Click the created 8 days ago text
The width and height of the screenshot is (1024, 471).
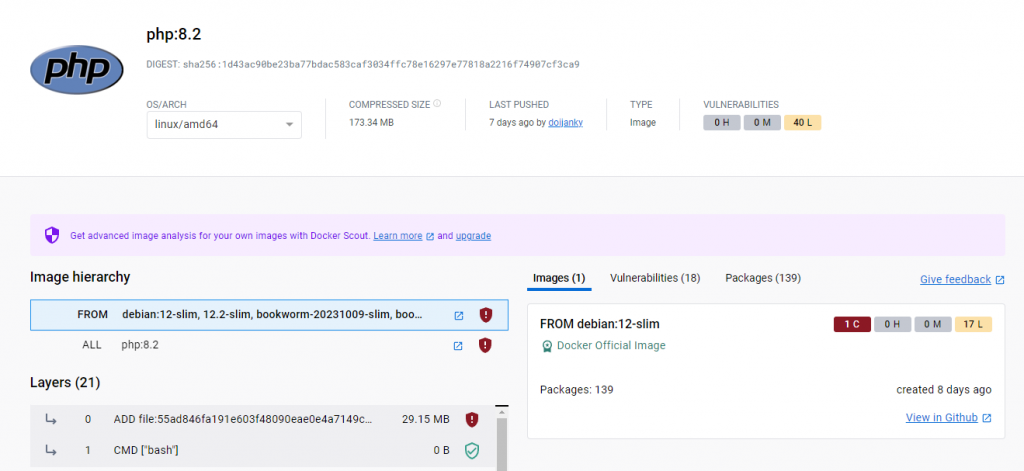944,389
